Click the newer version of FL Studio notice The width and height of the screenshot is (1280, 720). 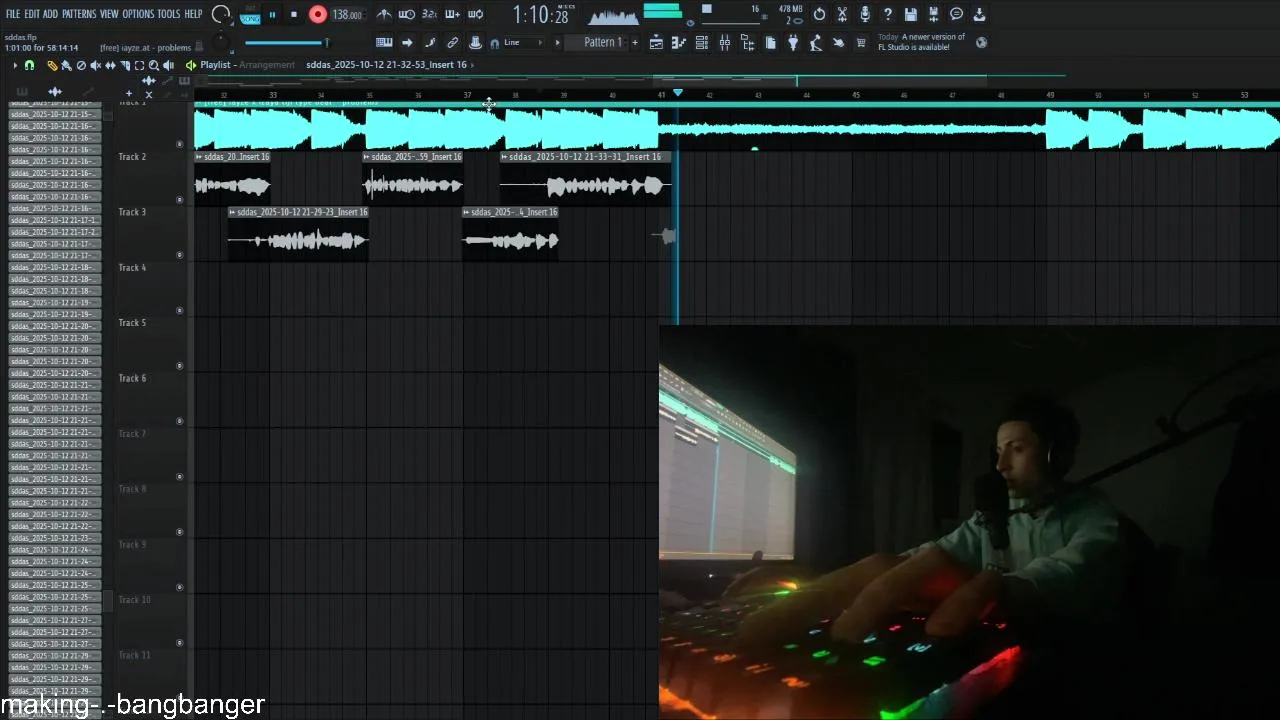922,42
